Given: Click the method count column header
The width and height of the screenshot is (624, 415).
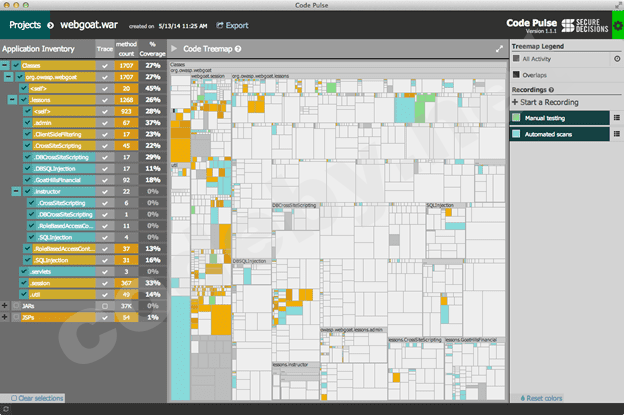Looking at the screenshot, I should pyautogui.click(x=126, y=49).
